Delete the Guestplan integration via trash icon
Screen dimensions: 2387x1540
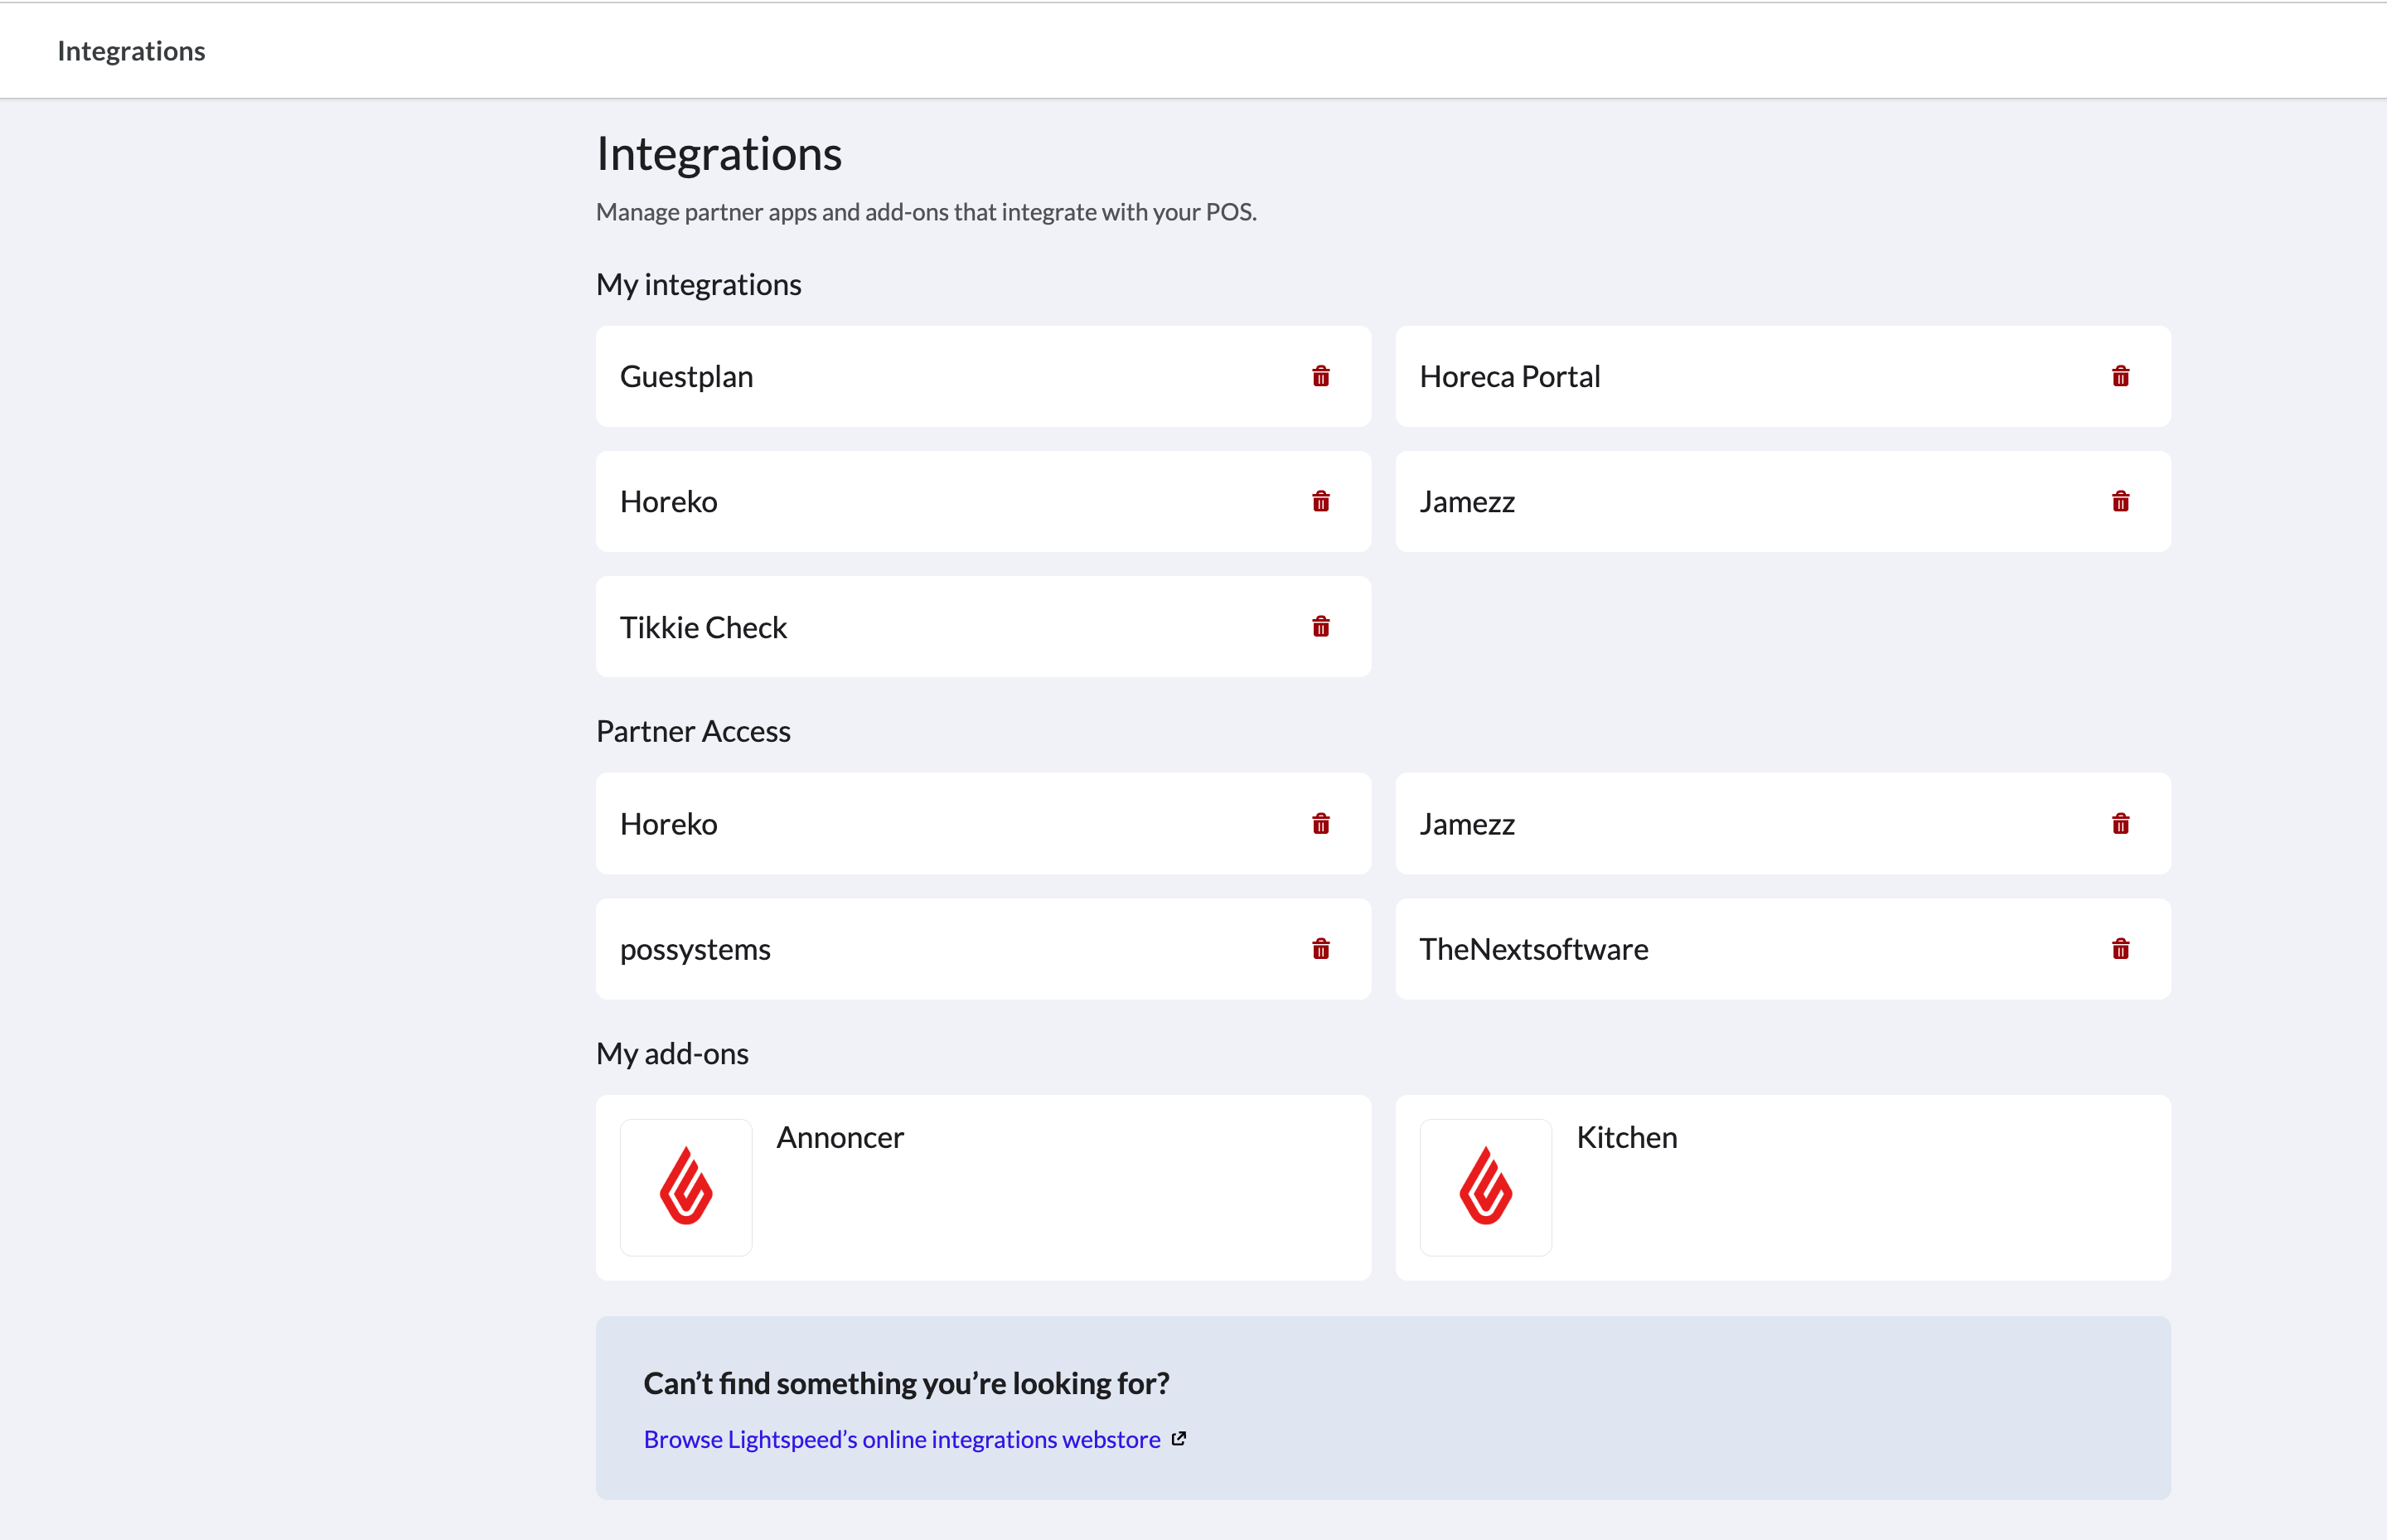[x=1321, y=376]
